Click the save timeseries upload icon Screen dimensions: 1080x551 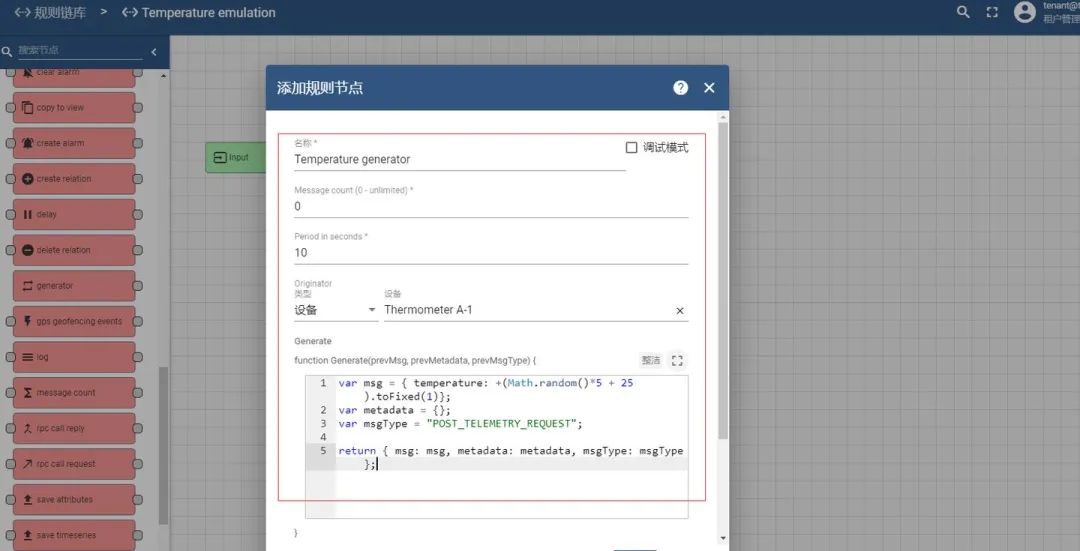[28, 535]
